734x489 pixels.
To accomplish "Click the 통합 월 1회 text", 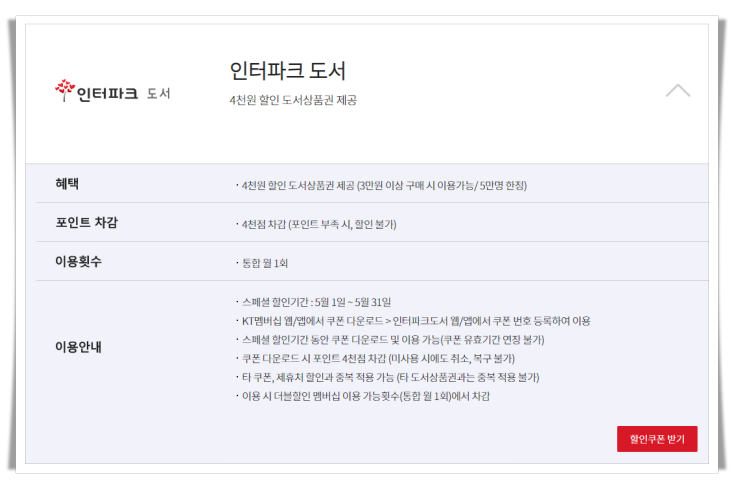I will point(264,263).
